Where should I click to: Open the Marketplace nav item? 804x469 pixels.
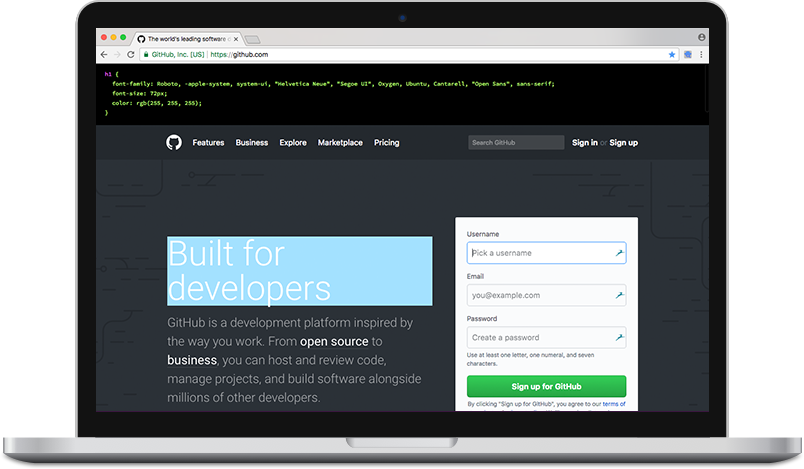(340, 142)
